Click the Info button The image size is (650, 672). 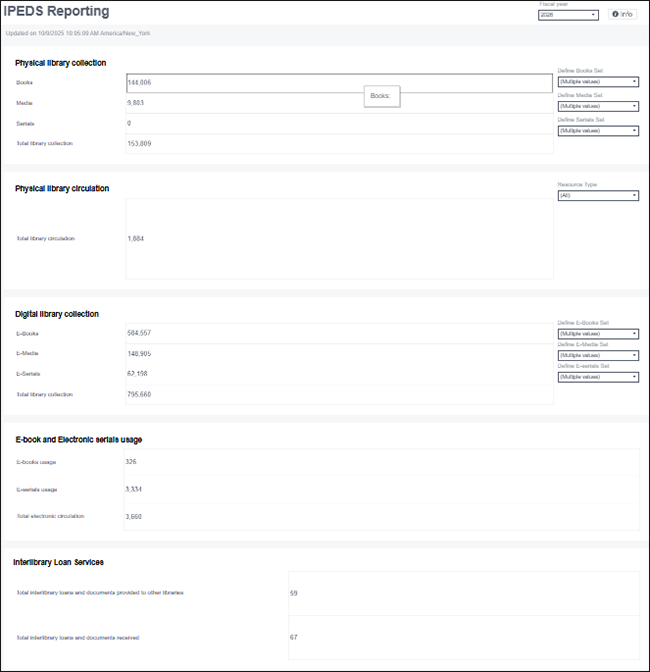[622, 14]
